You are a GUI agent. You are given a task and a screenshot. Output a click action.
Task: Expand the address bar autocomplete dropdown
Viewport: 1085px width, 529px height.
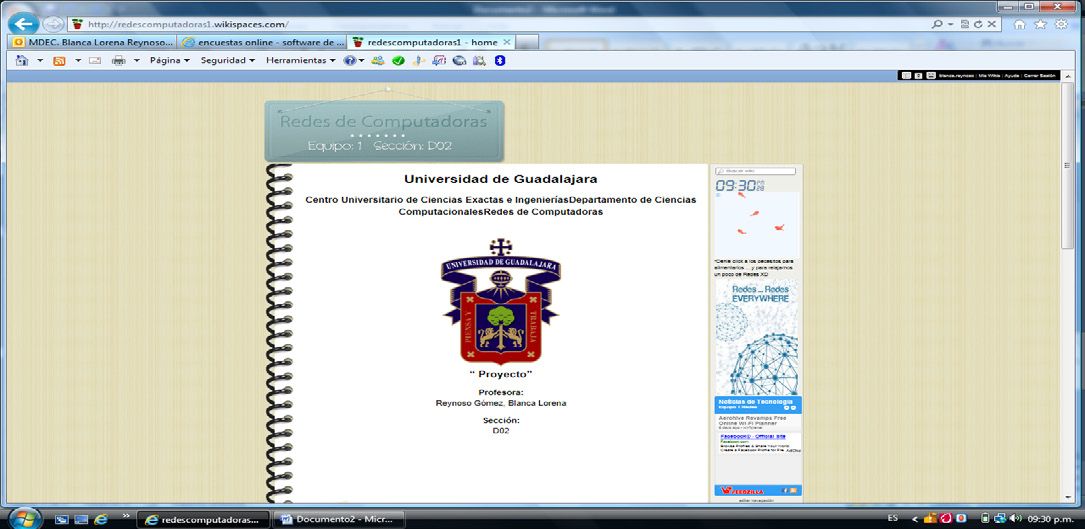coord(951,24)
